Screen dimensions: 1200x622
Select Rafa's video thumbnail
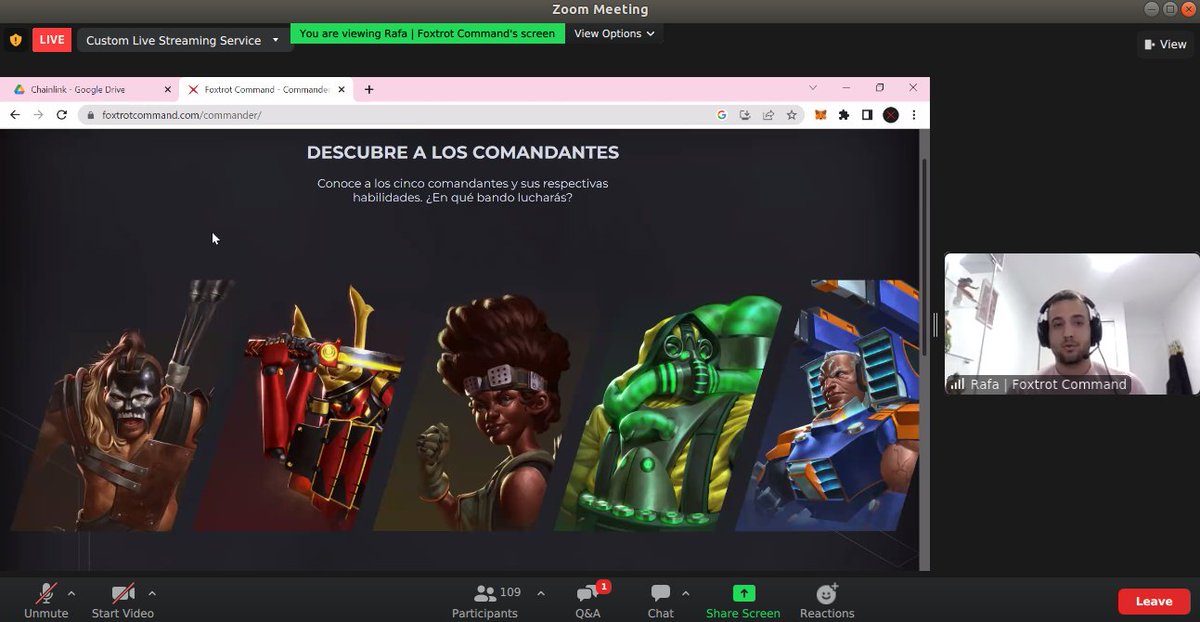click(x=1071, y=324)
